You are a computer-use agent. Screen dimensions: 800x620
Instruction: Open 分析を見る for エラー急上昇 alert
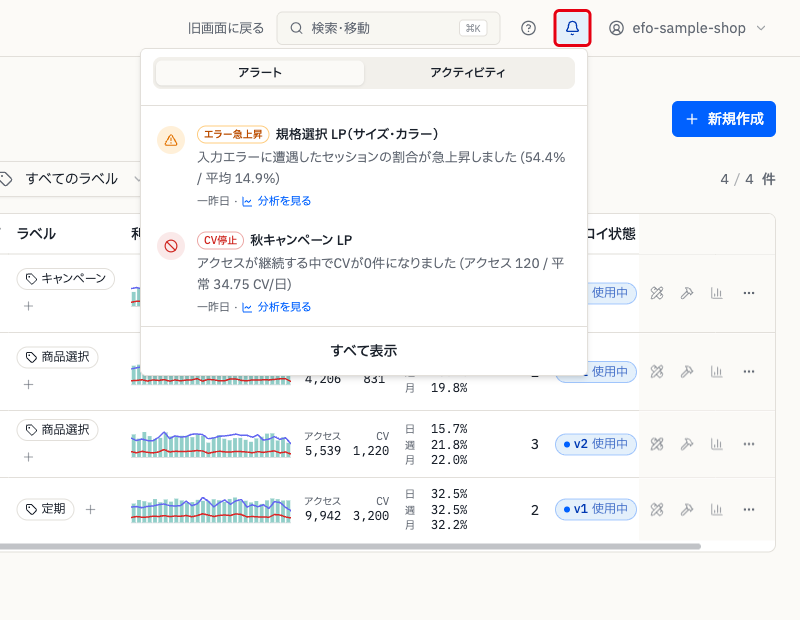pos(277,201)
